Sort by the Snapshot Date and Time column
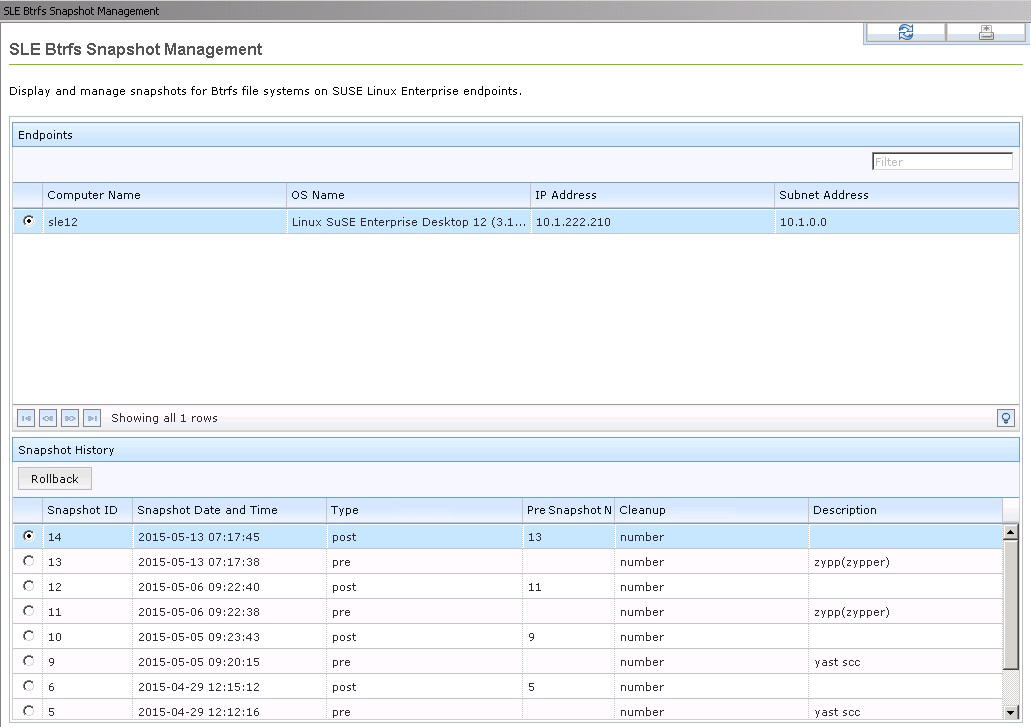Image resolution: width=1031 pixels, height=727 pixels. point(205,510)
